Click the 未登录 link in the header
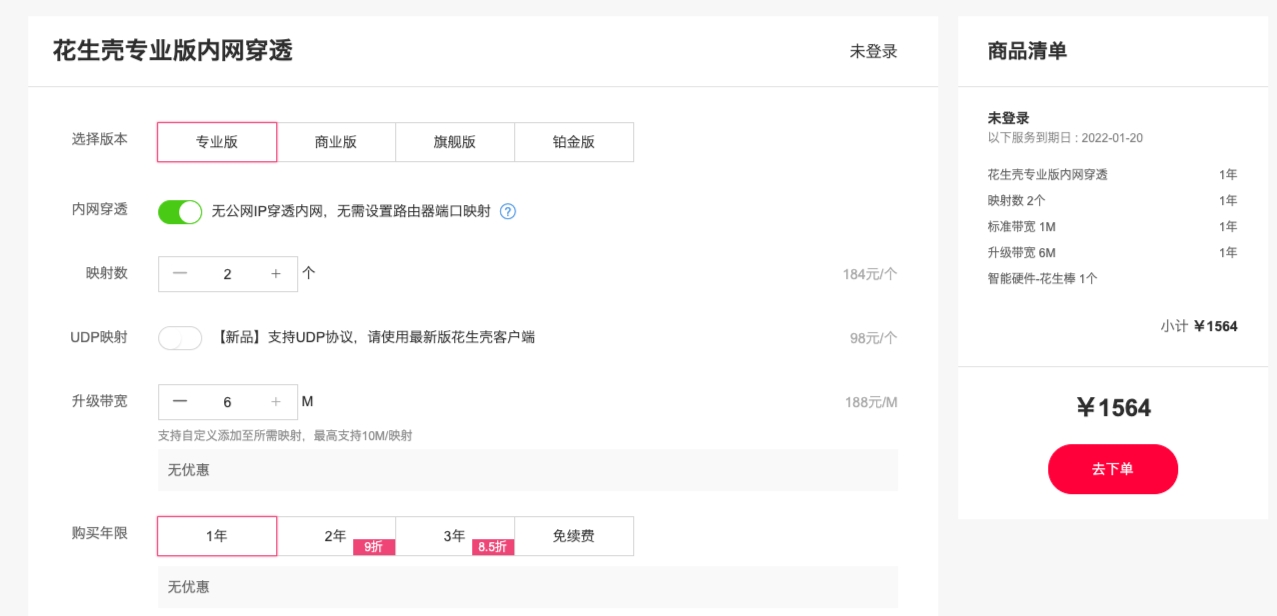The width and height of the screenshot is (1277, 616). pos(874,52)
